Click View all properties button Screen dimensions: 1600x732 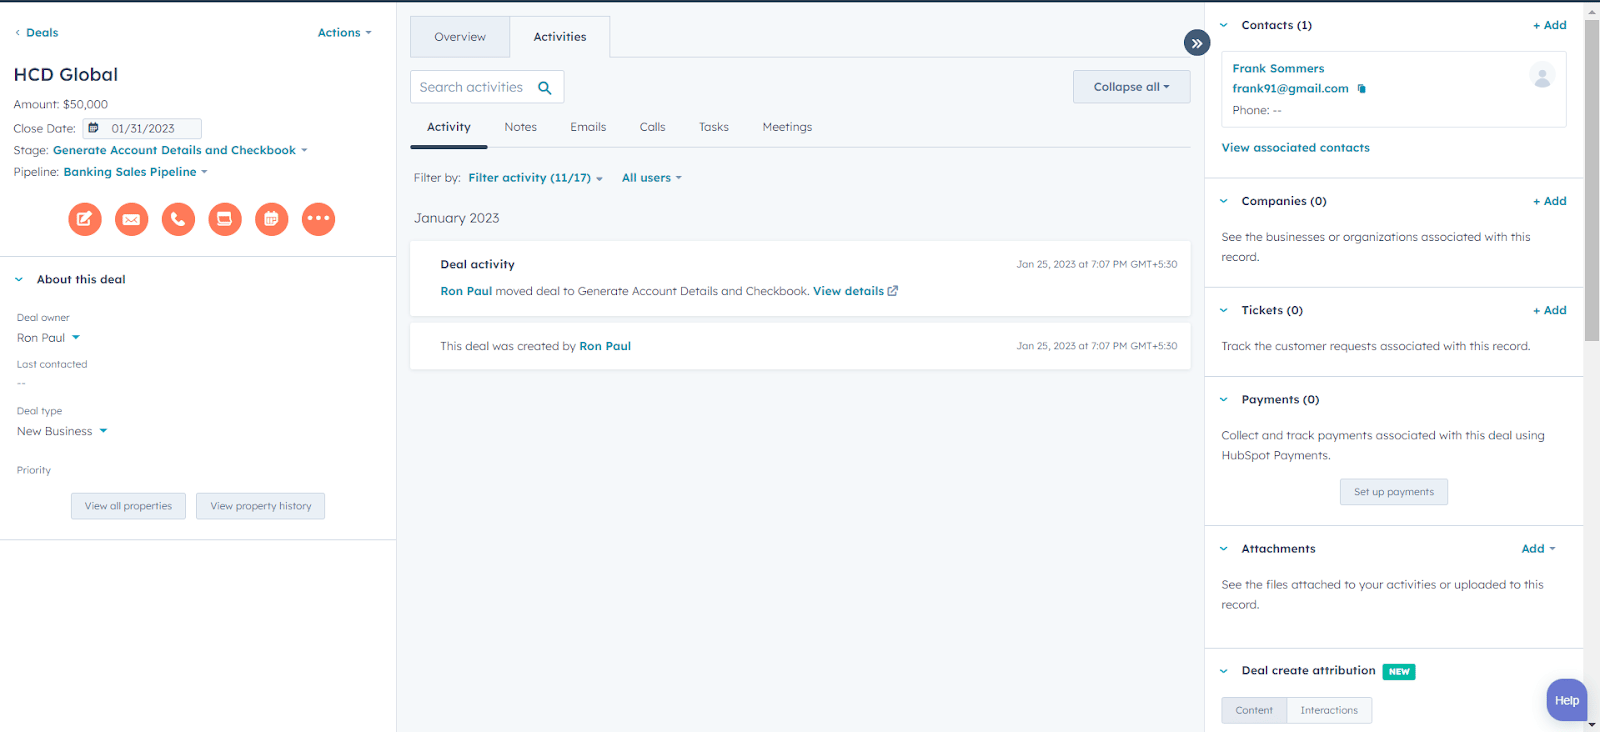[x=128, y=506]
